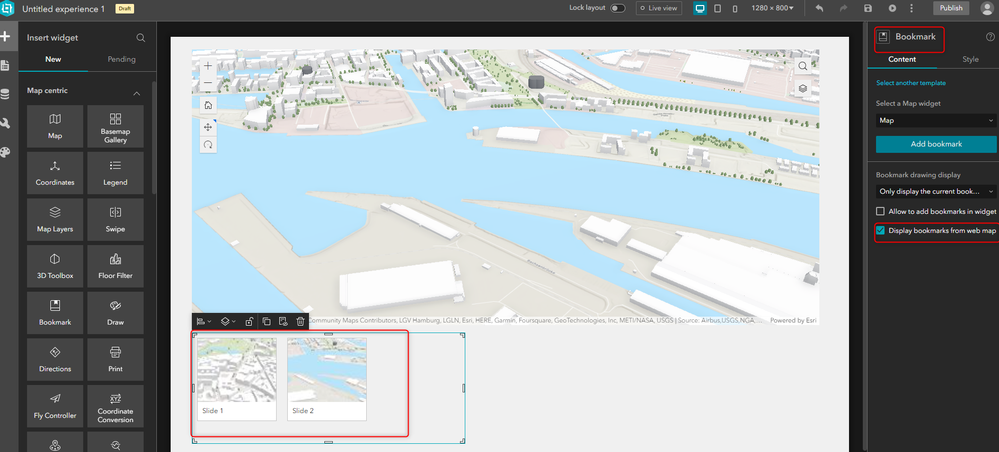This screenshot has width=999, height=452.
Task: Open the arrange layers dropdown in toolbar
Action: 227,322
